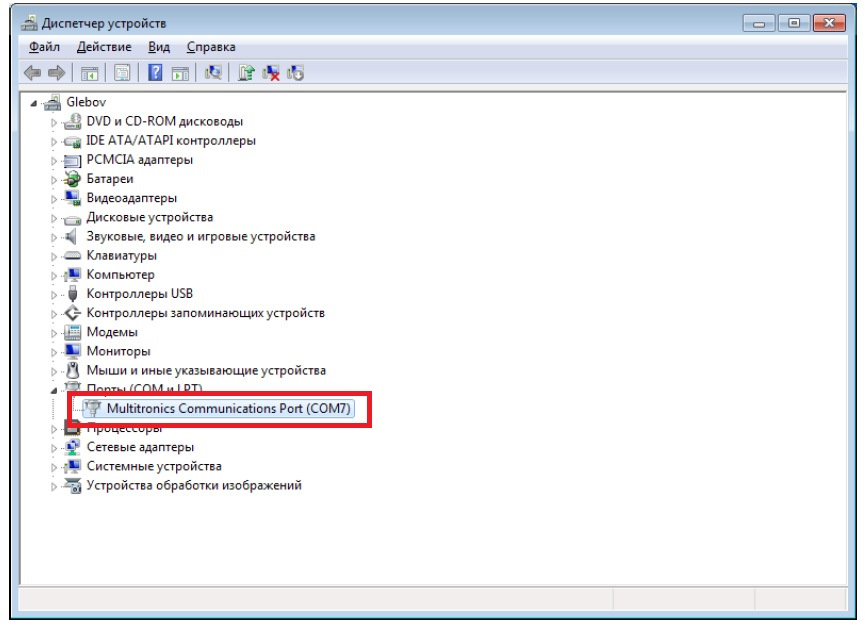Click the Сетевые адаптеры network icon
The image size is (865, 625).
click(x=72, y=447)
